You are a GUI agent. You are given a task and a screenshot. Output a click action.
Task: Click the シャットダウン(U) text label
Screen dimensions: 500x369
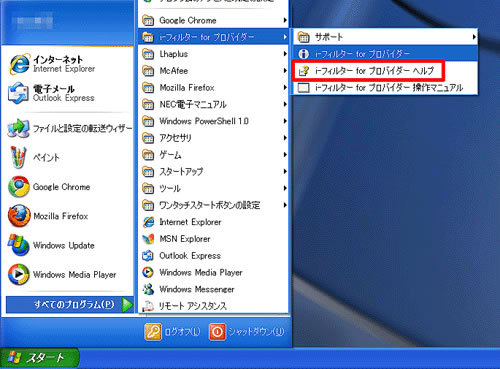[x=256, y=332]
